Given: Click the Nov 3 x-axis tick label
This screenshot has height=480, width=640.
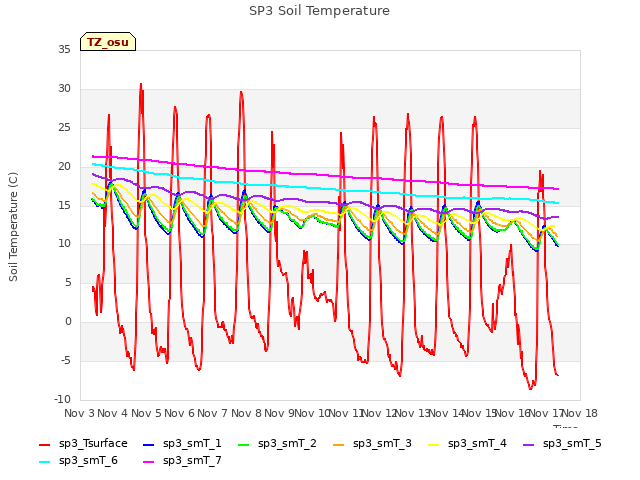Looking at the screenshot, I should (79, 413).
